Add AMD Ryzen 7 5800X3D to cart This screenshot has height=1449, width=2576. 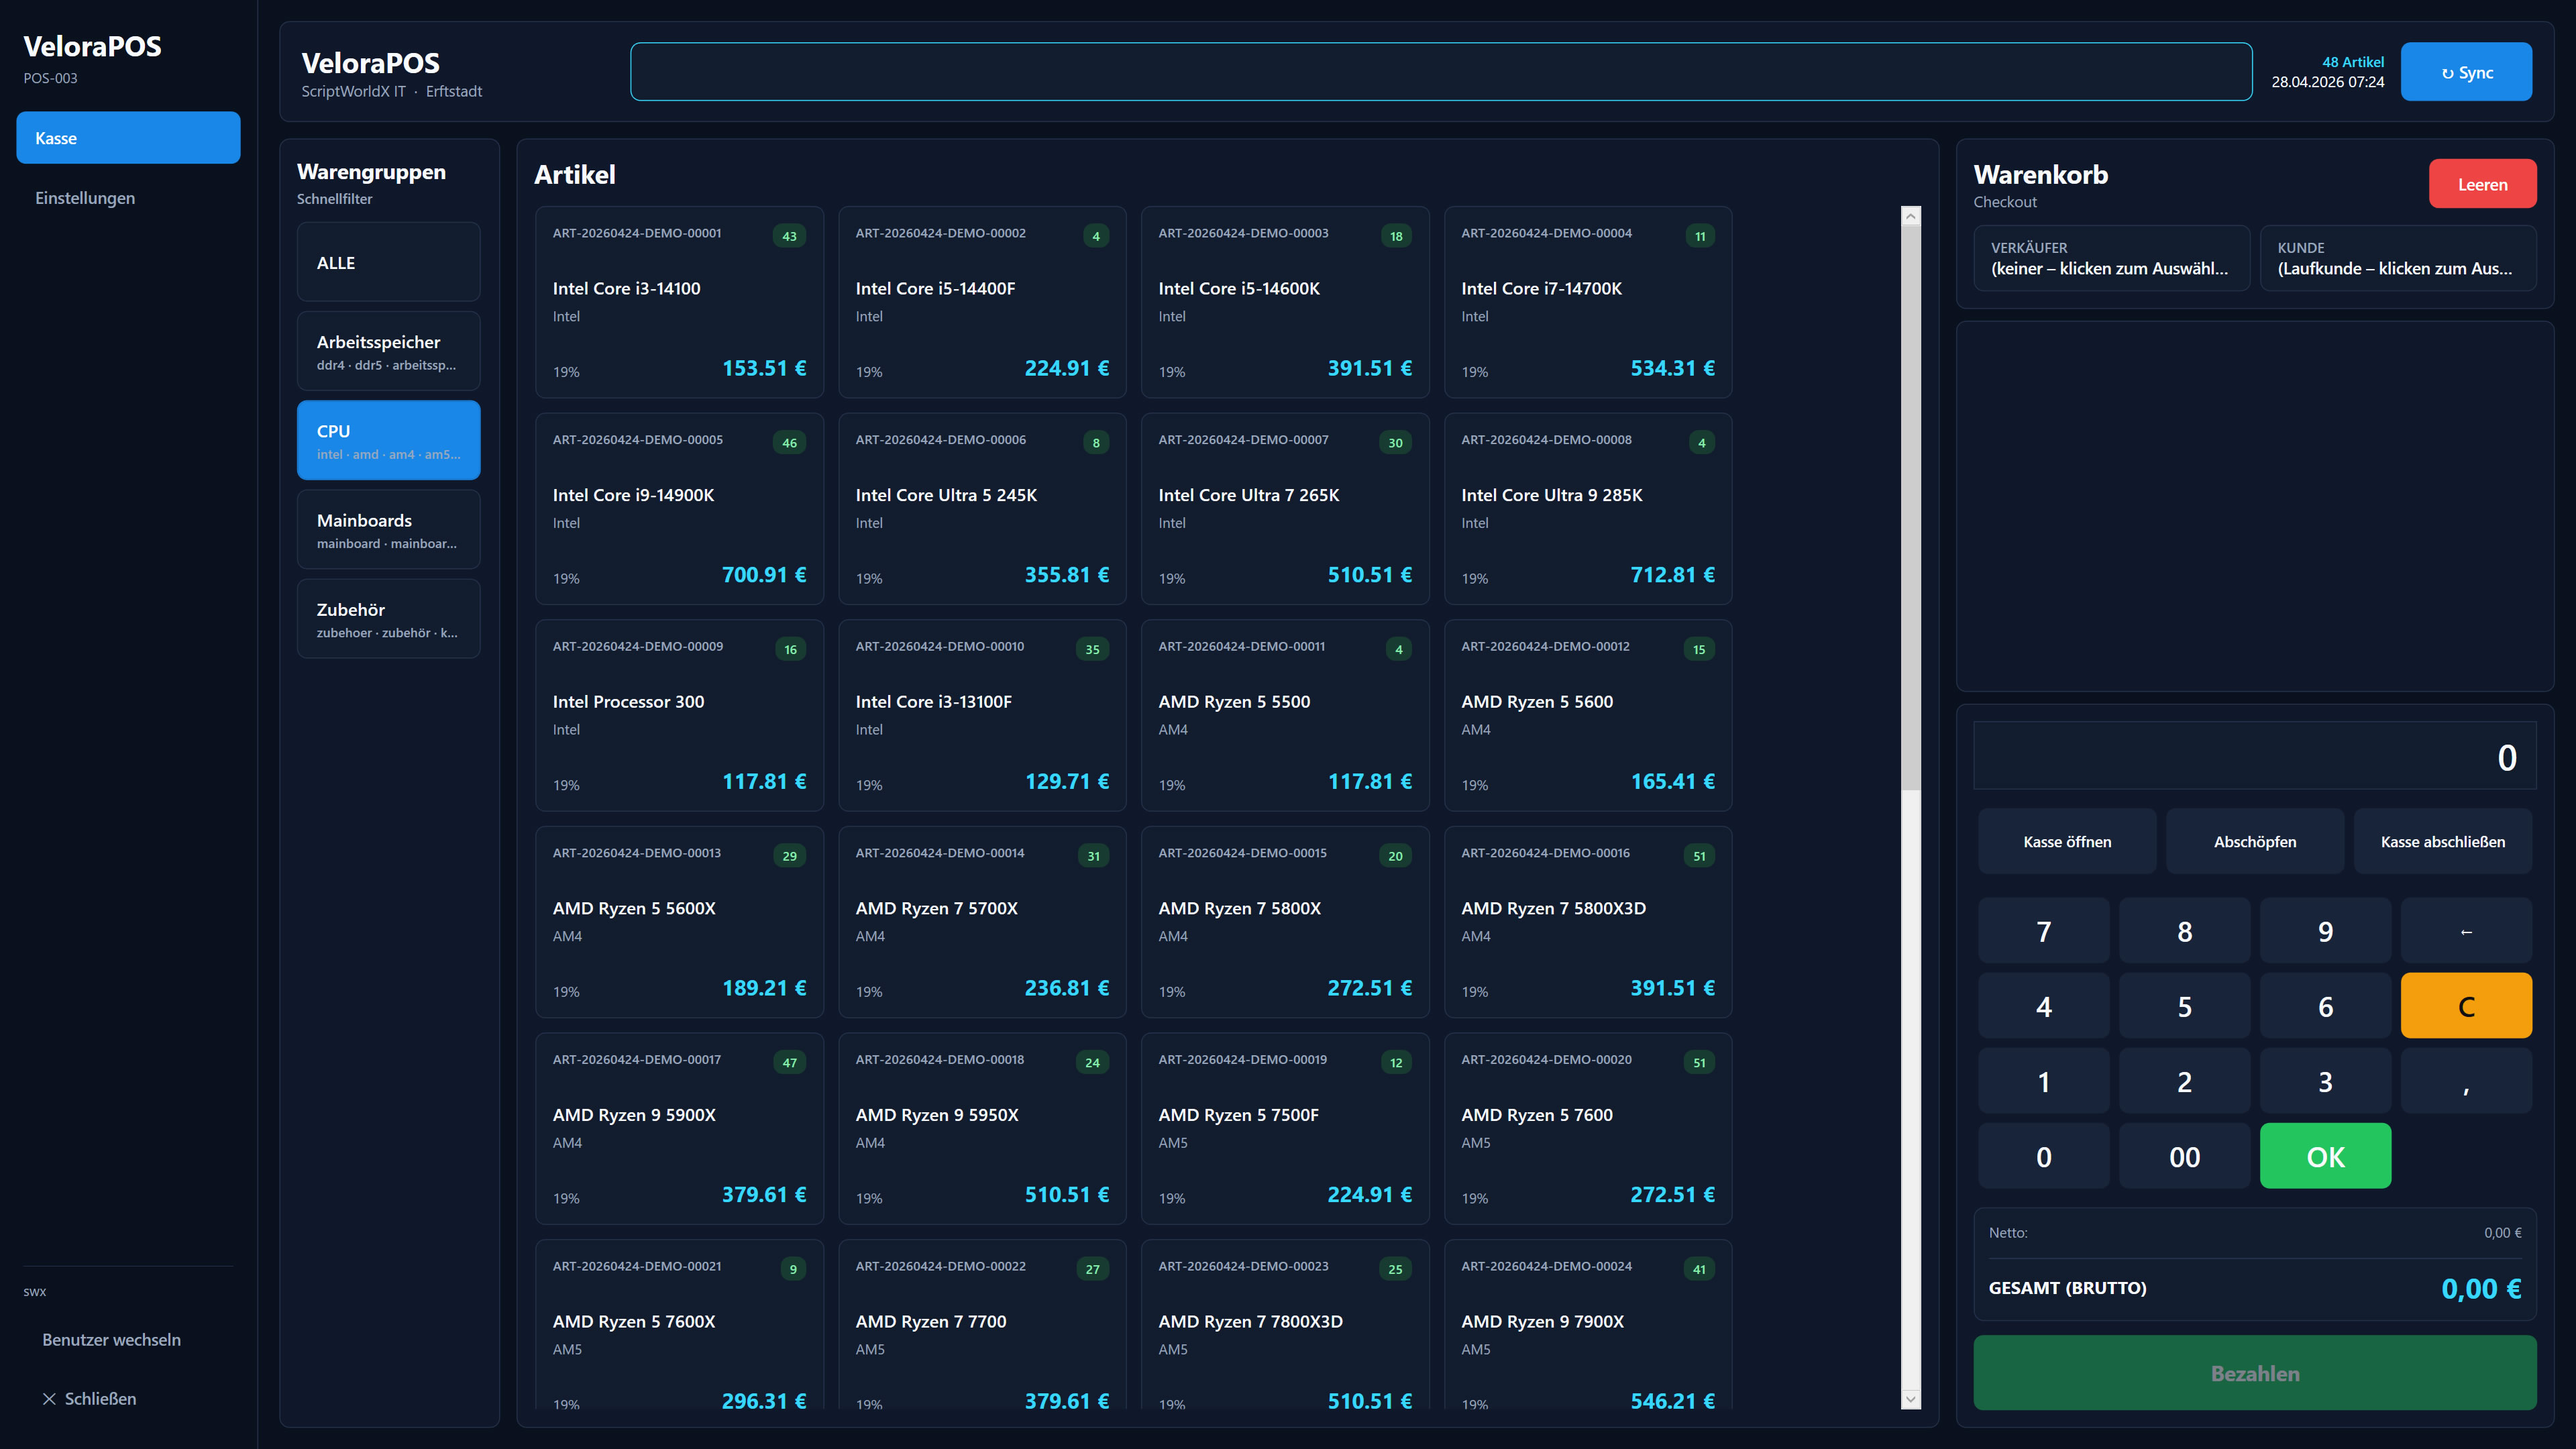1588,922
